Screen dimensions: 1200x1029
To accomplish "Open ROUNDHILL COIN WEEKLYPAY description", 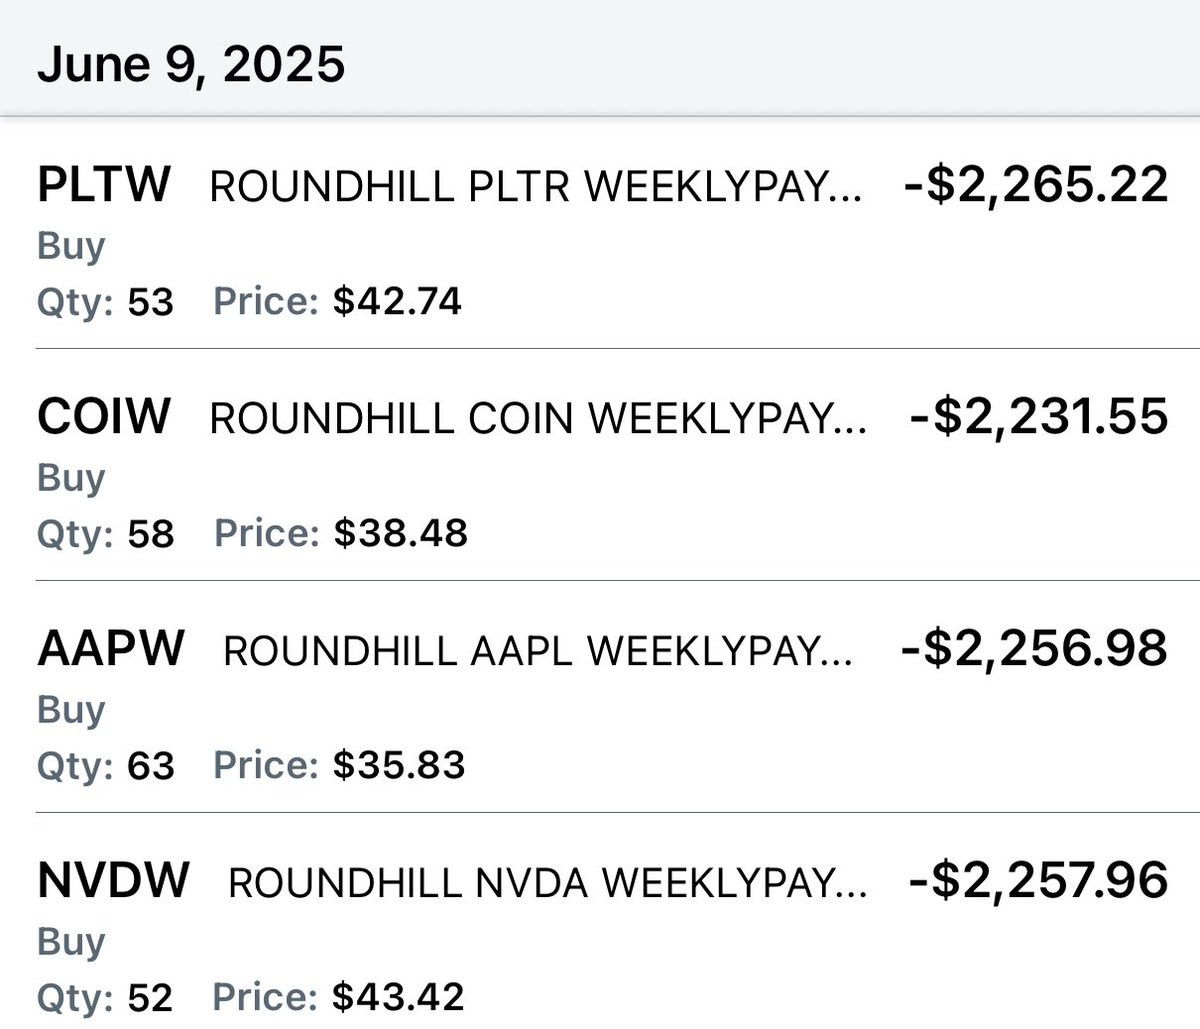I will (538, 419).
